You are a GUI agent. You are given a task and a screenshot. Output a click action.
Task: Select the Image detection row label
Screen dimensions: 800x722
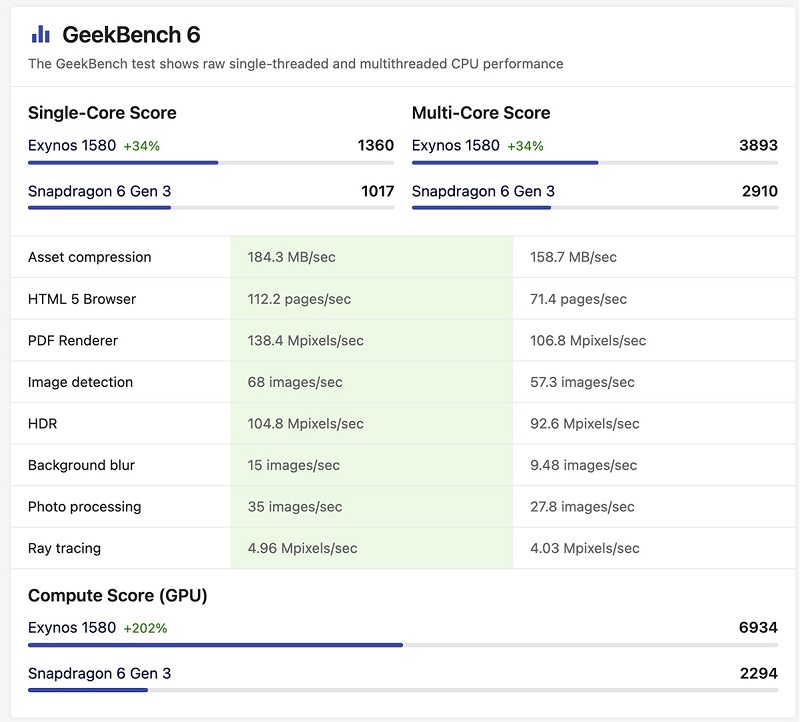[81, 382]
